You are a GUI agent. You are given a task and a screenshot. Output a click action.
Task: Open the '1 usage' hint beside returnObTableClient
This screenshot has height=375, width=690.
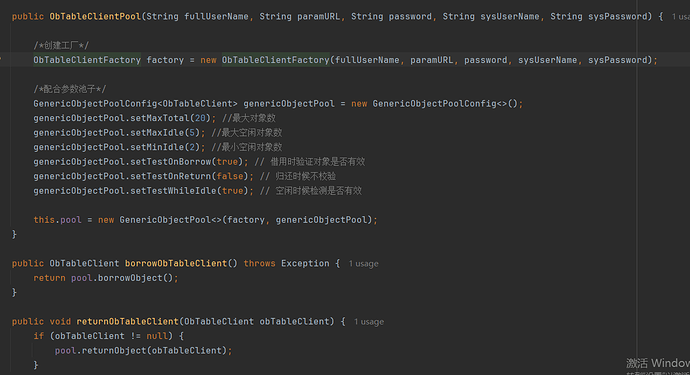pyautogui.click(x=369, y=322)
